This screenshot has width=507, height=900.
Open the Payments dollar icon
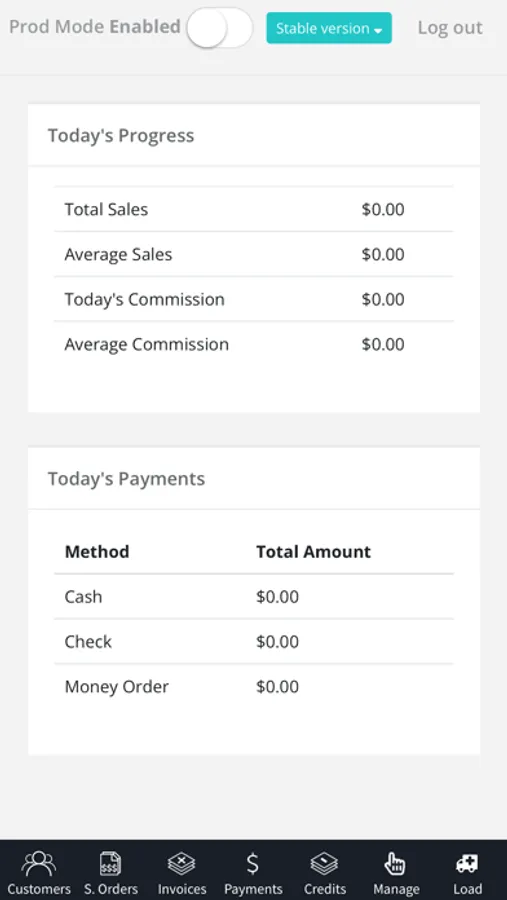click(253, 863)
